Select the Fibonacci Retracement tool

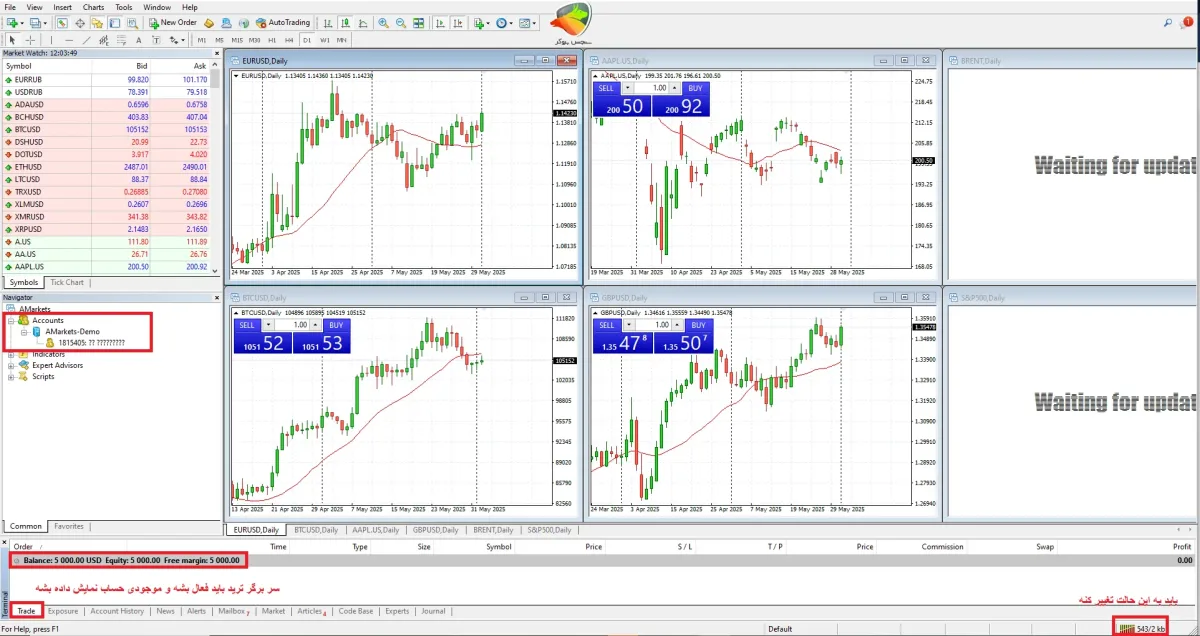point(121,40)
